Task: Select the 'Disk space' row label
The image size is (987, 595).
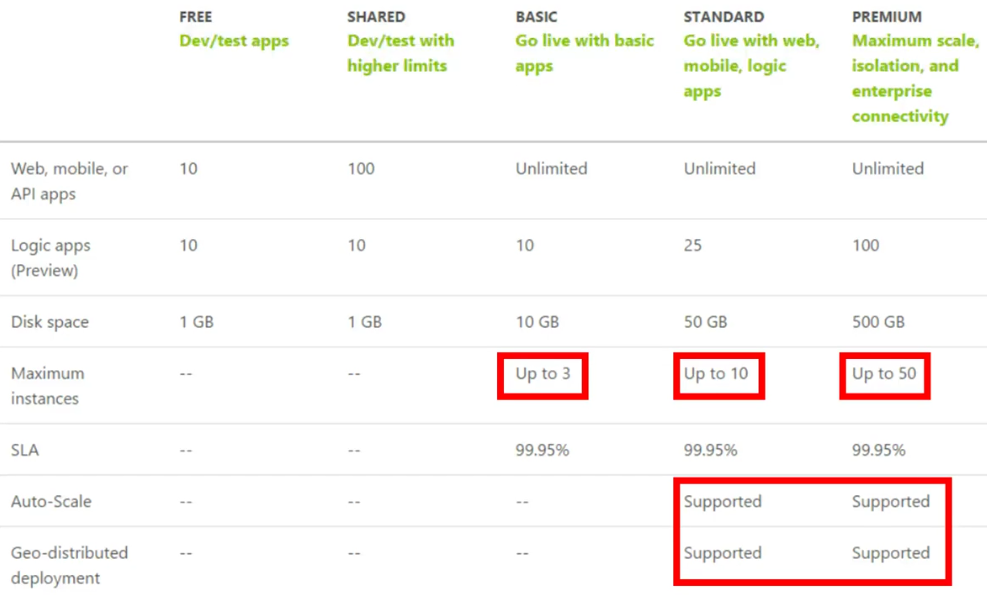Action: click(x=50, y=322)
